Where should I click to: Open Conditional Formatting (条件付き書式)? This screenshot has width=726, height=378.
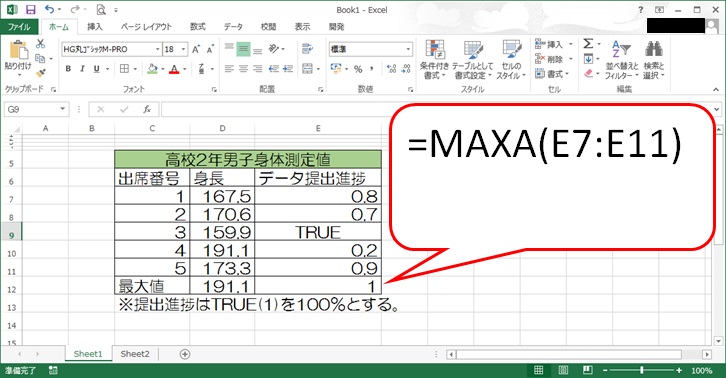pyautogui.click(x=434, y=59)
